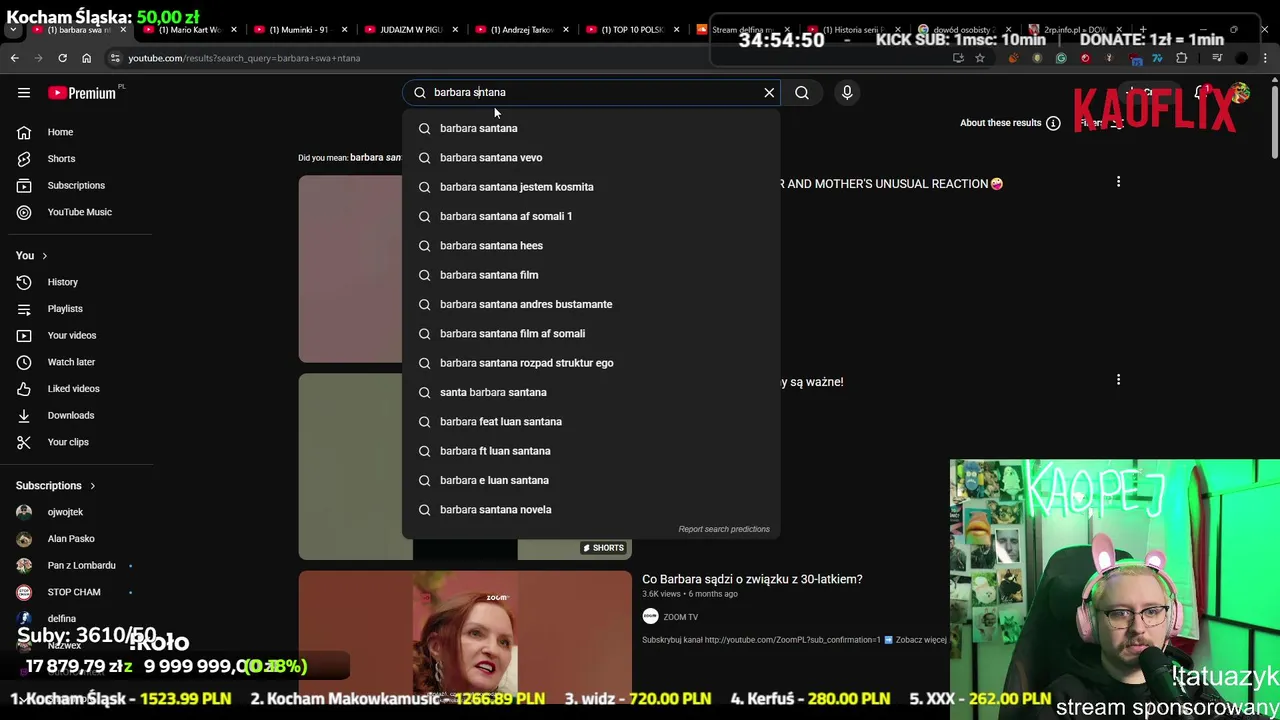Image resolution: width=1280 pixels, height=720 pixels.
Task: Click the notifications bell icon
Action: point(1200,93)
